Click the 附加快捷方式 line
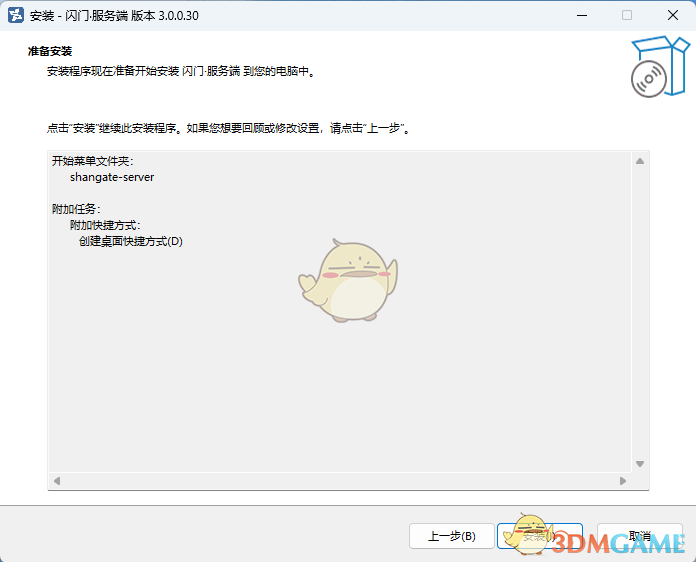This screenshot has width=696, height=562. (x=105, y=225)
